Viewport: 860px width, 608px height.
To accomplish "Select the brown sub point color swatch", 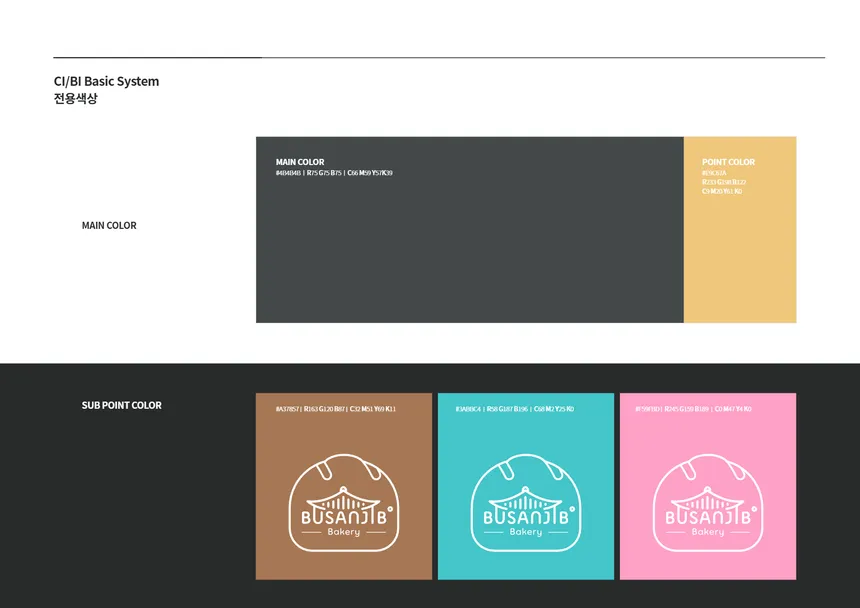I will tap(344, 486).
